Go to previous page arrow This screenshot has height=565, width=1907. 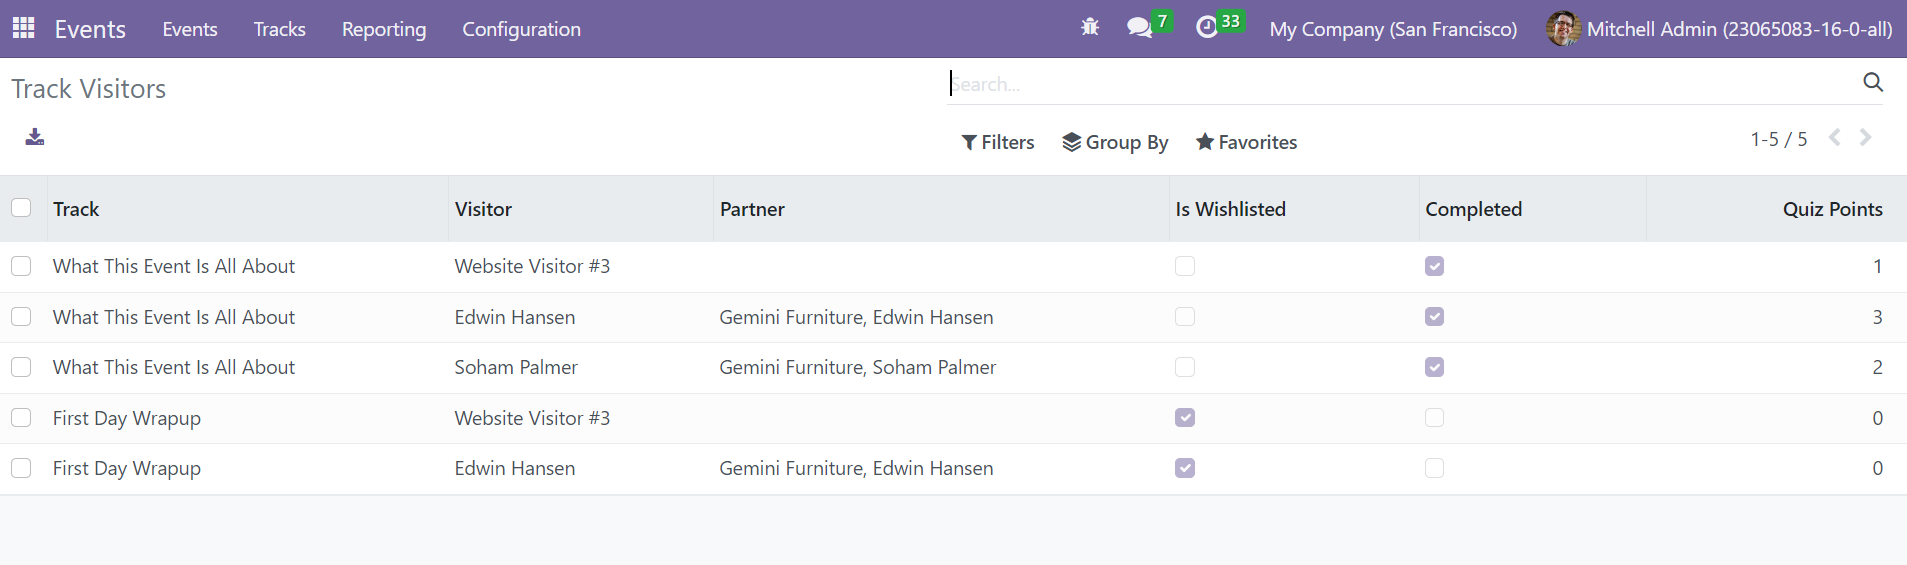tap(1834, 138)
